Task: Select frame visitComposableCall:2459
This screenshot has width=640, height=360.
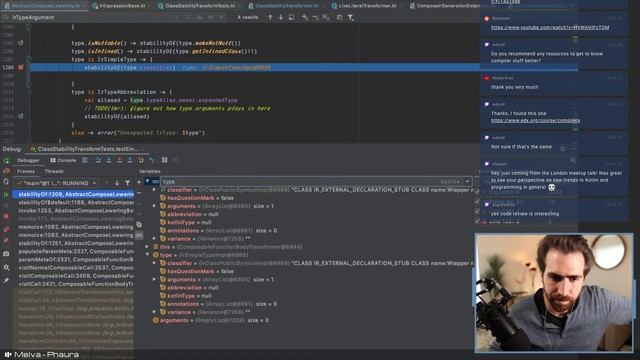Action: pos(73,276)
